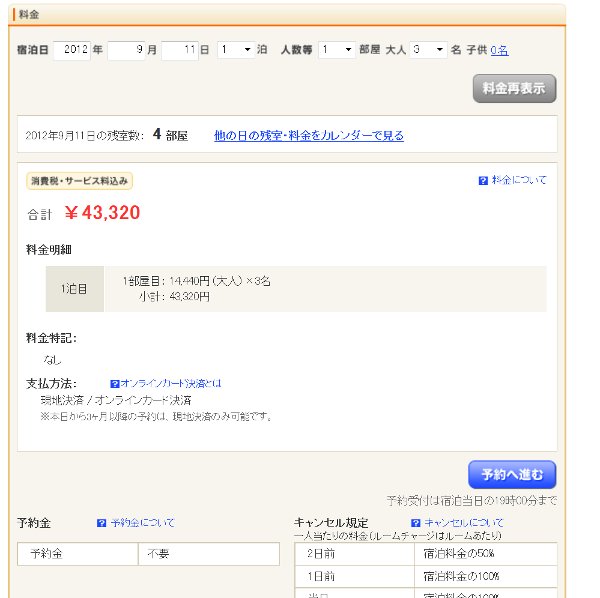Click the 子供 0名 link
600x598 pixels.
tap(499, 50)
